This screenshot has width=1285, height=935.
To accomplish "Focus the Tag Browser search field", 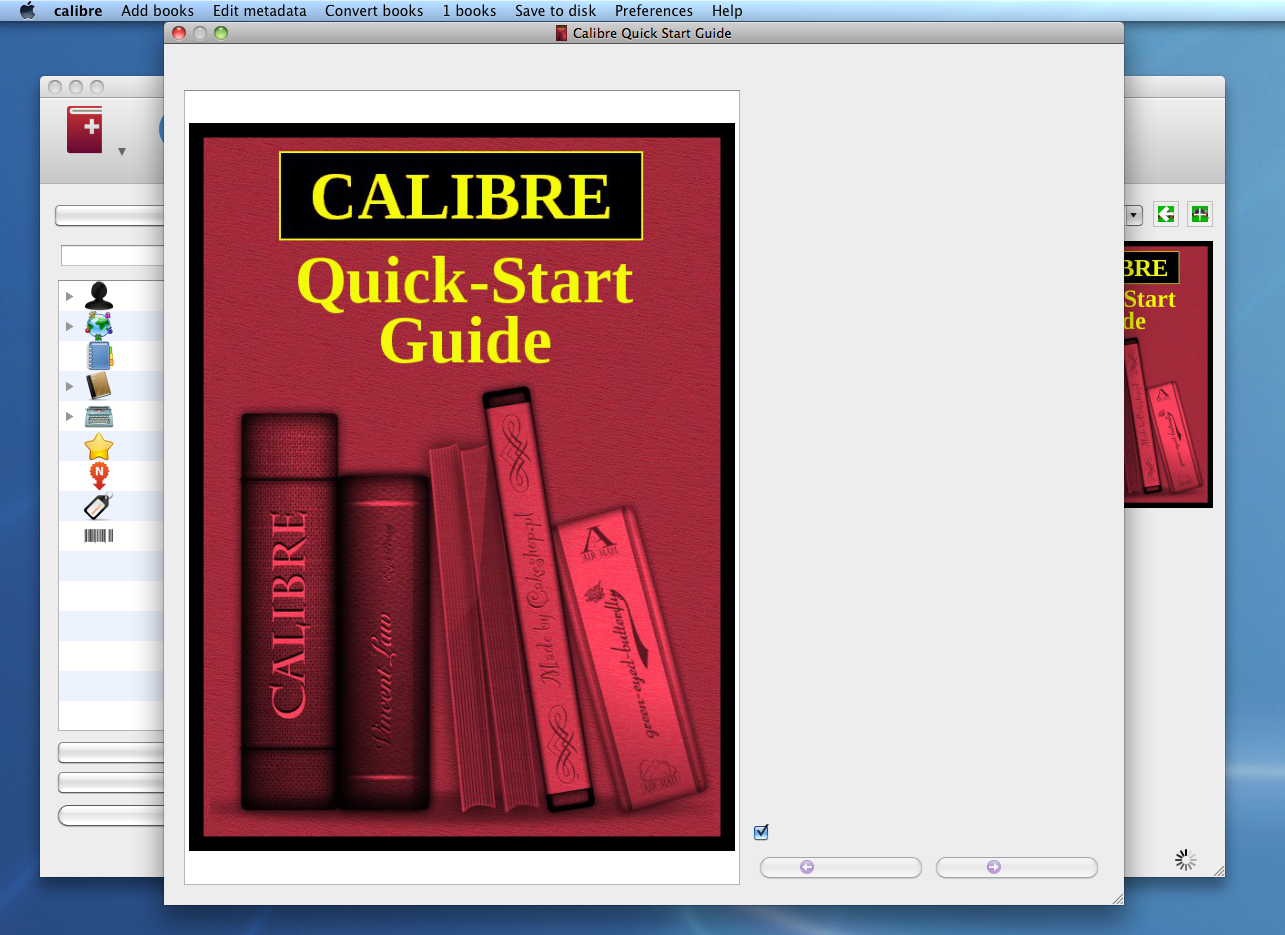I will tap(112, 256).
